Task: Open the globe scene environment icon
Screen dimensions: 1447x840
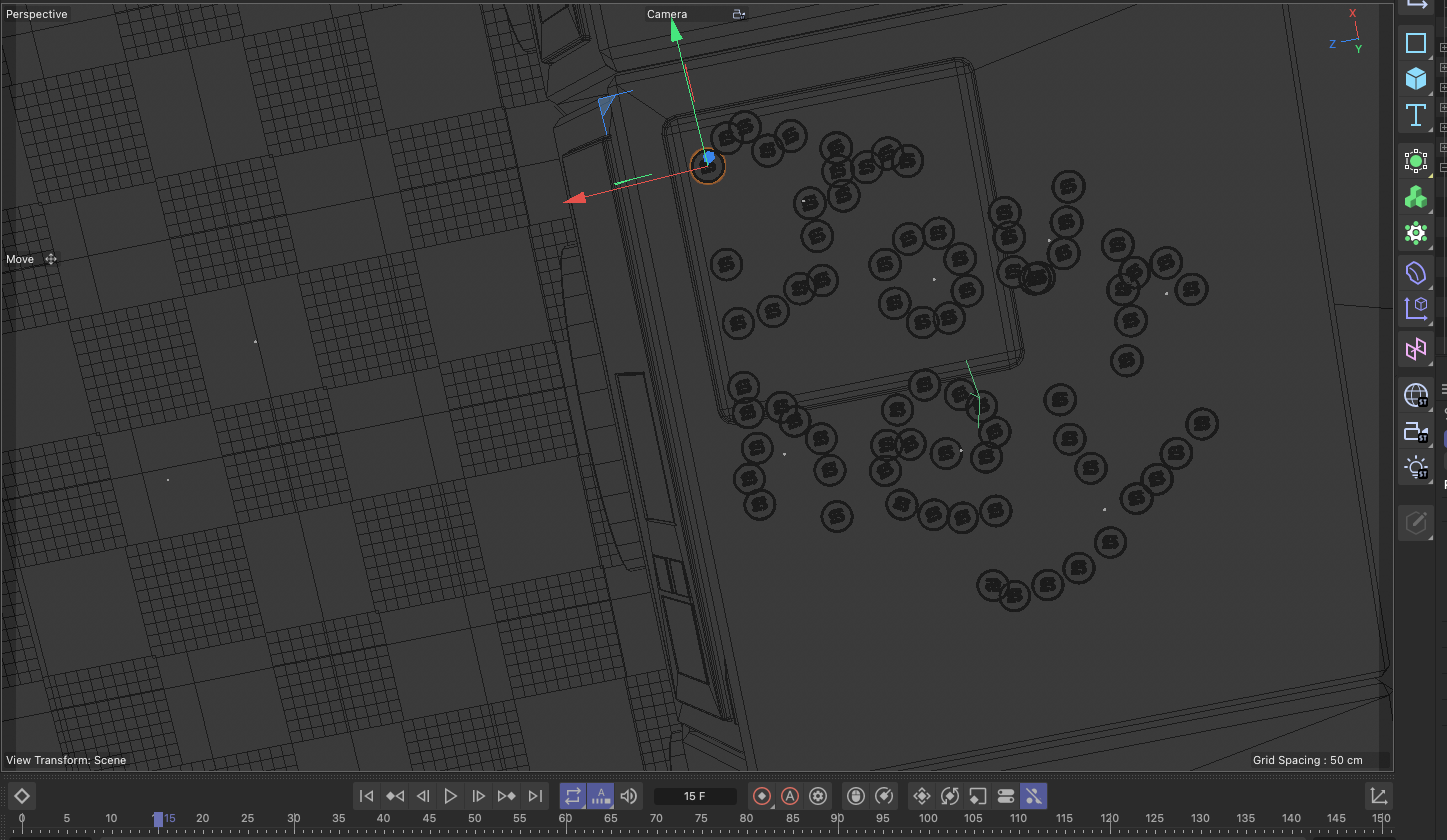Action: coord(1416,396)
